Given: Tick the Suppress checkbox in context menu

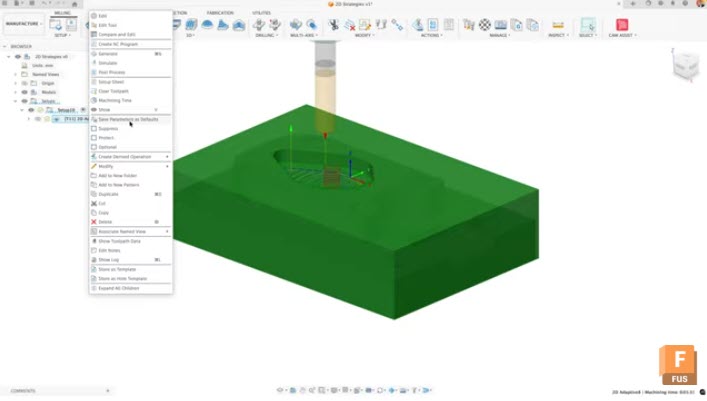Looking at the screenshot, I should click(x=94, y=129).
